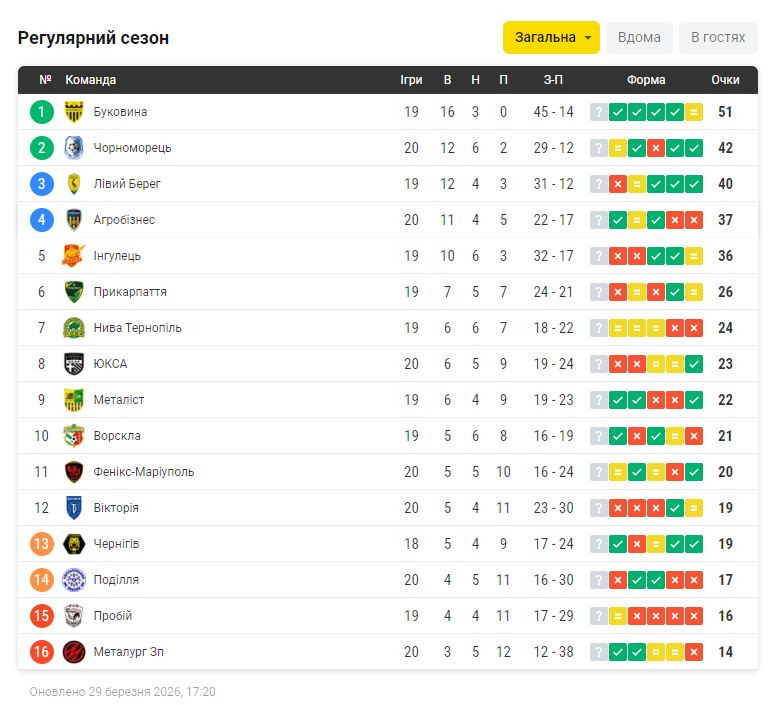Click the Металіст club crest icon

pos(74,400)
